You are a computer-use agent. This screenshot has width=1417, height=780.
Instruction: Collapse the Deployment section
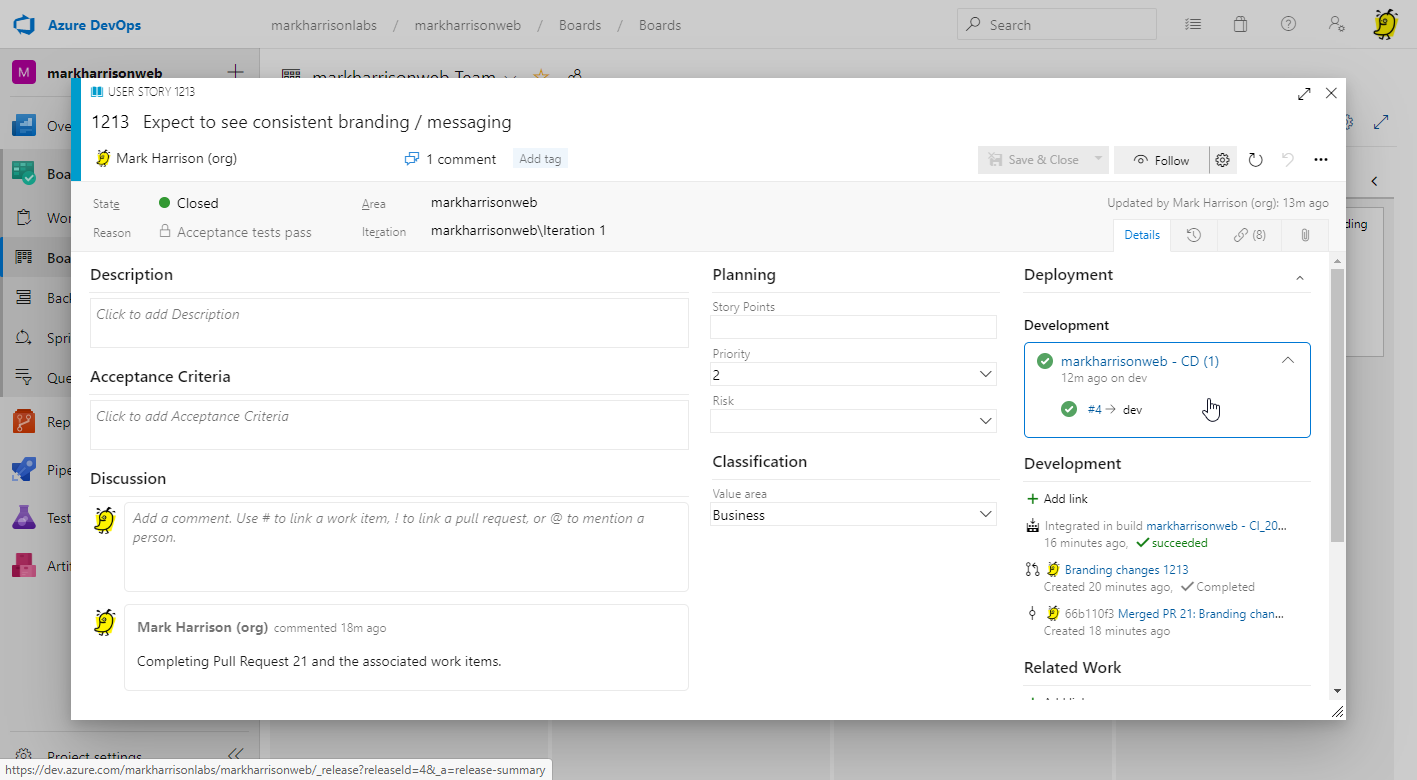click(1300, 277)
